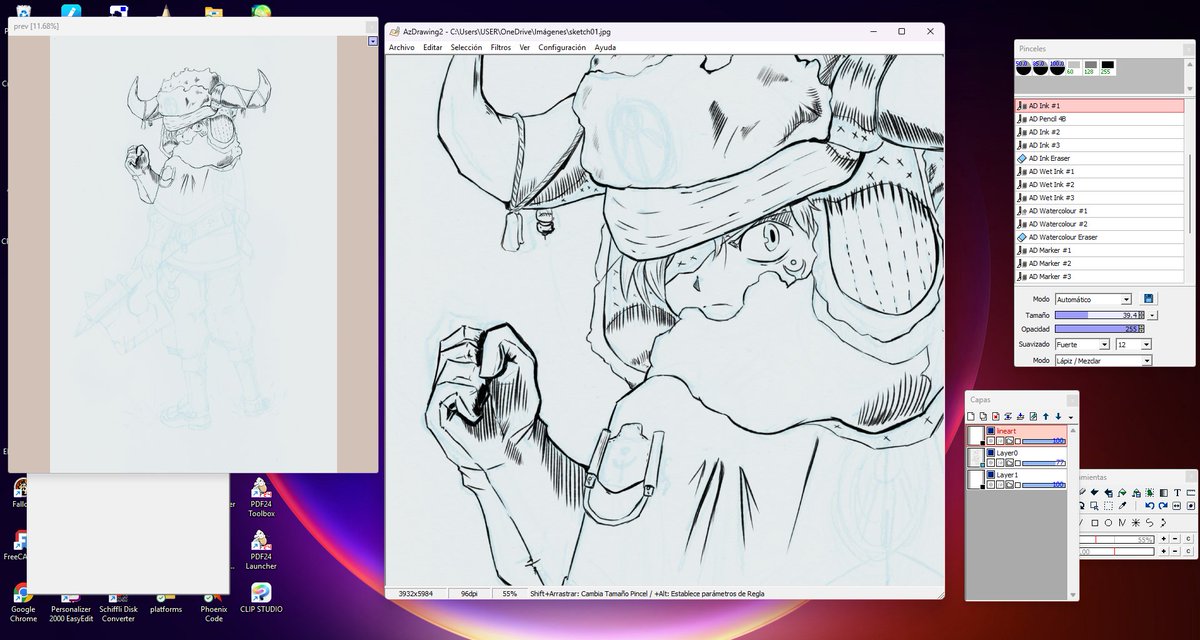Screen dimensions: 1200x640
Task: Open the Suavizado Fuerte dropdown
Action: [x=1082, y=344]
